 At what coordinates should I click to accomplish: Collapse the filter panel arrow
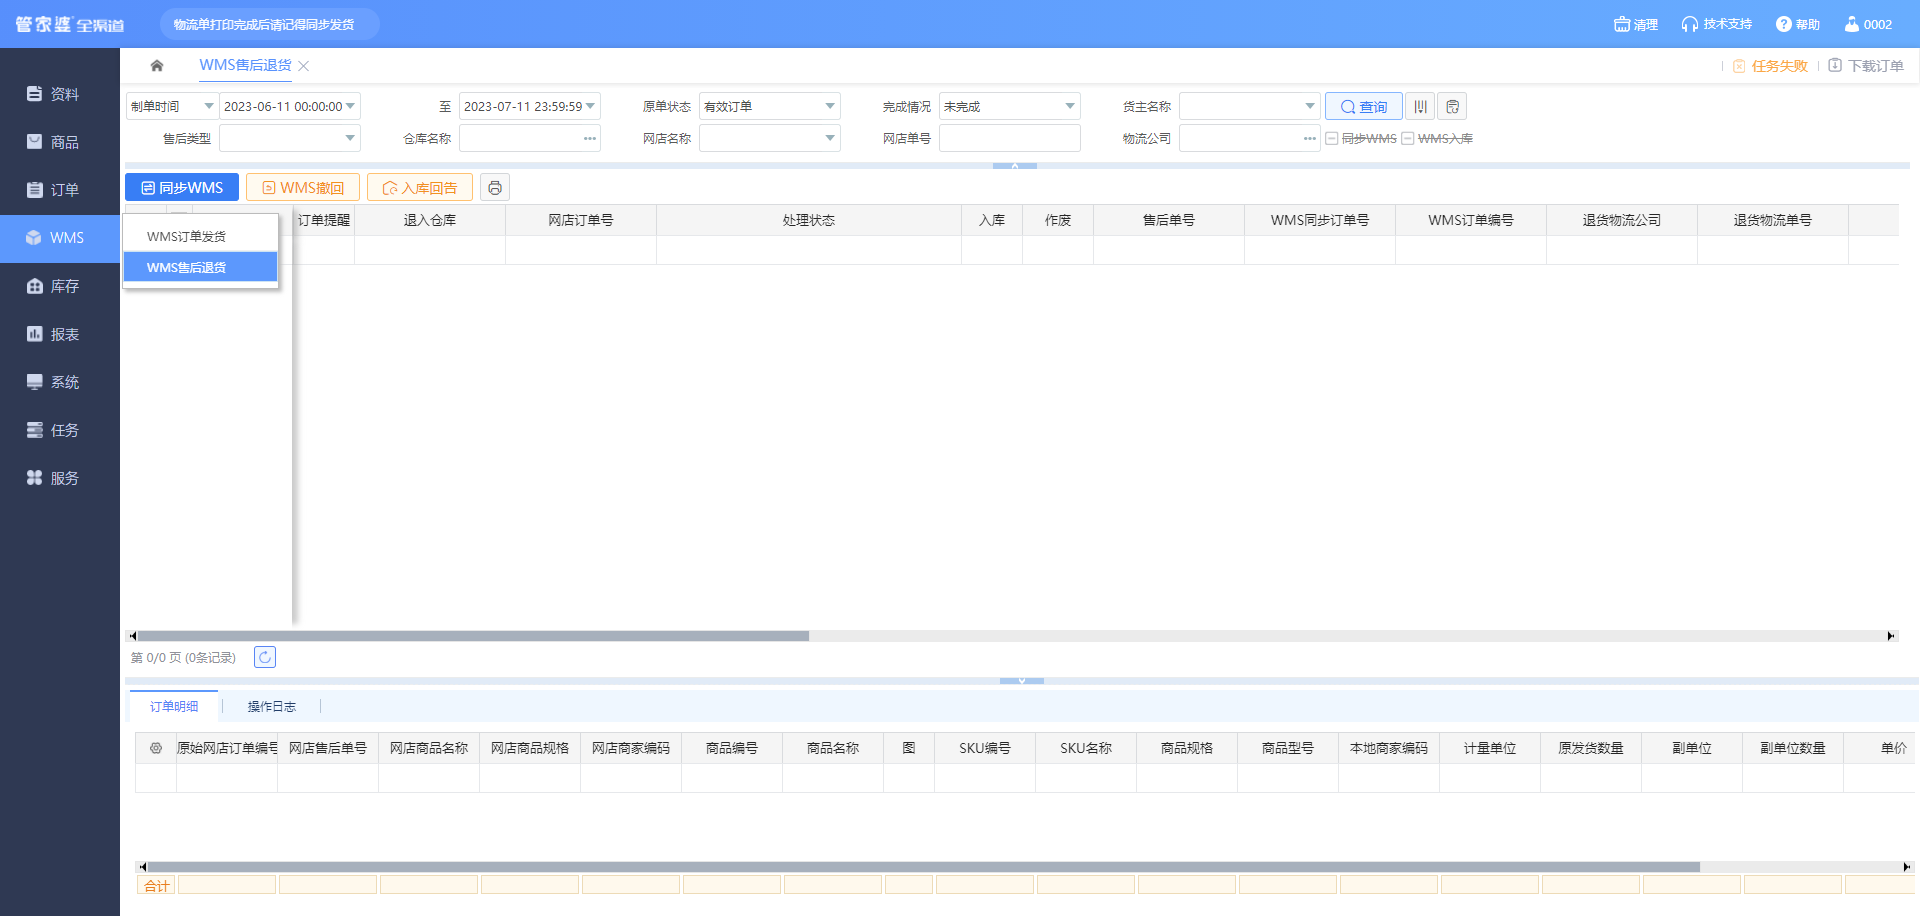pos(1015,165)
